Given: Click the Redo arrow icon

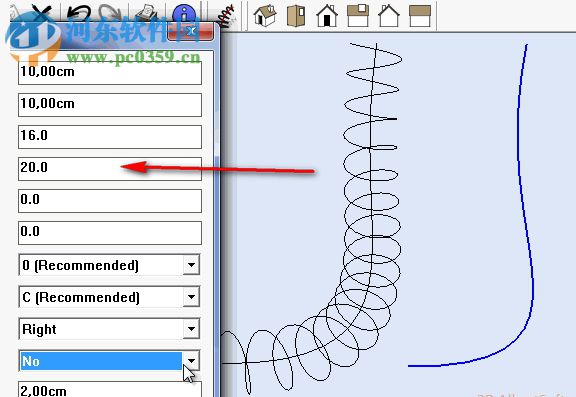Looking at the screenshot, I should tap(110, 13).
